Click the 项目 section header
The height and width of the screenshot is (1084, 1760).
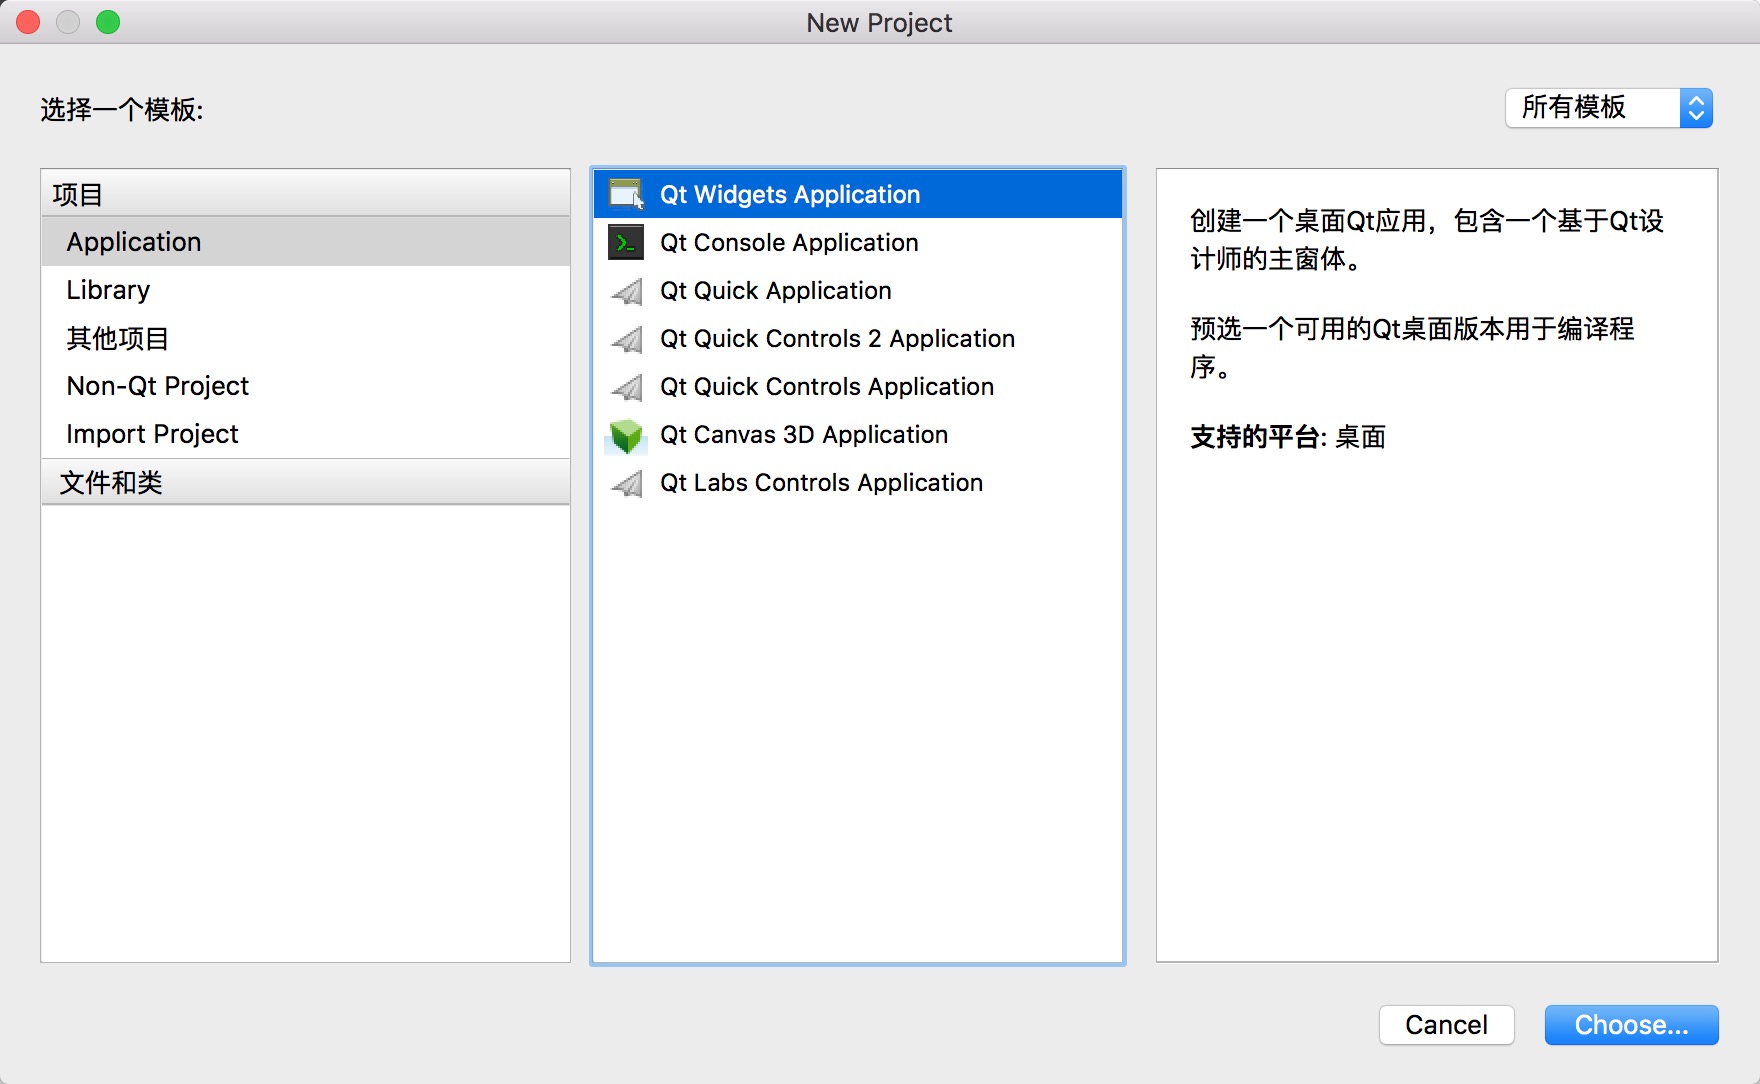[x=306, y=194]
